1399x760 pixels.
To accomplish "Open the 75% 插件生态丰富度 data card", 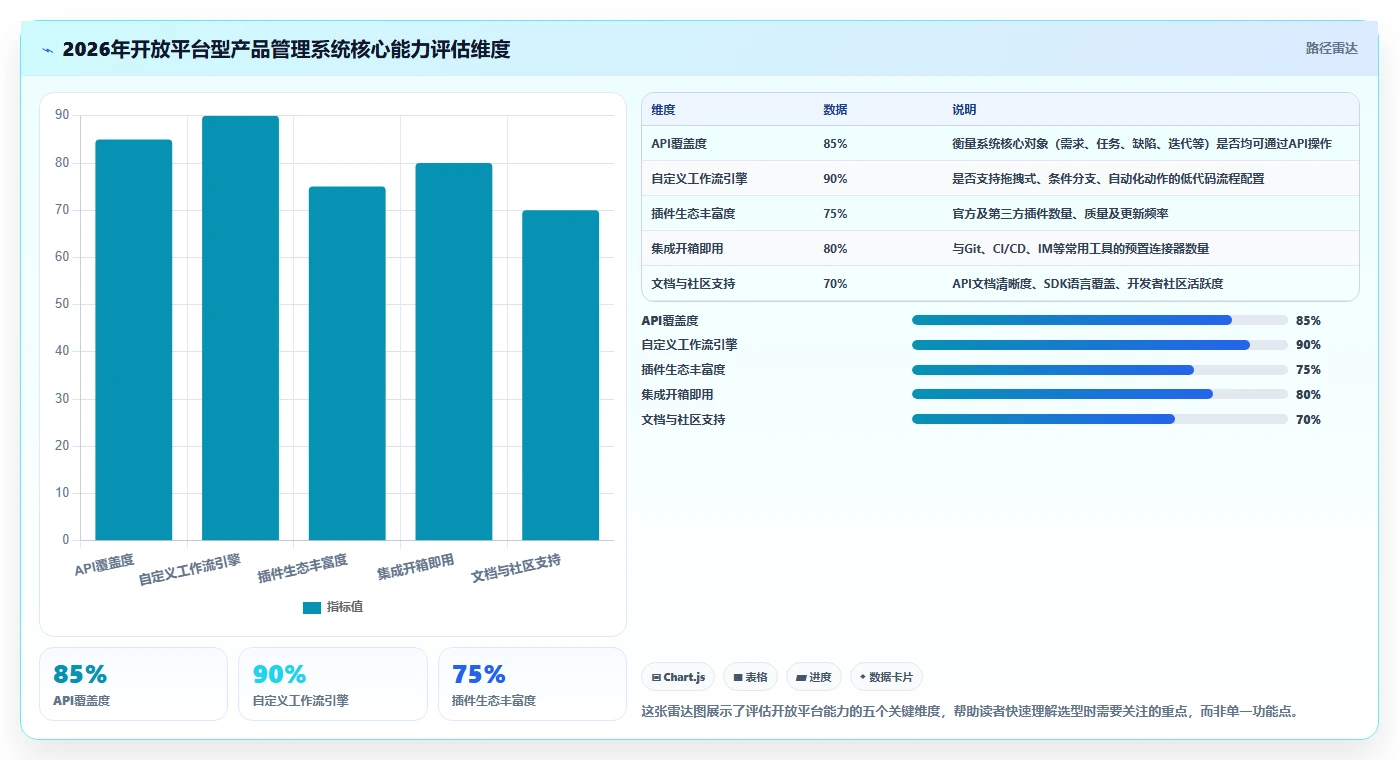I will click(x=532, y=684).
